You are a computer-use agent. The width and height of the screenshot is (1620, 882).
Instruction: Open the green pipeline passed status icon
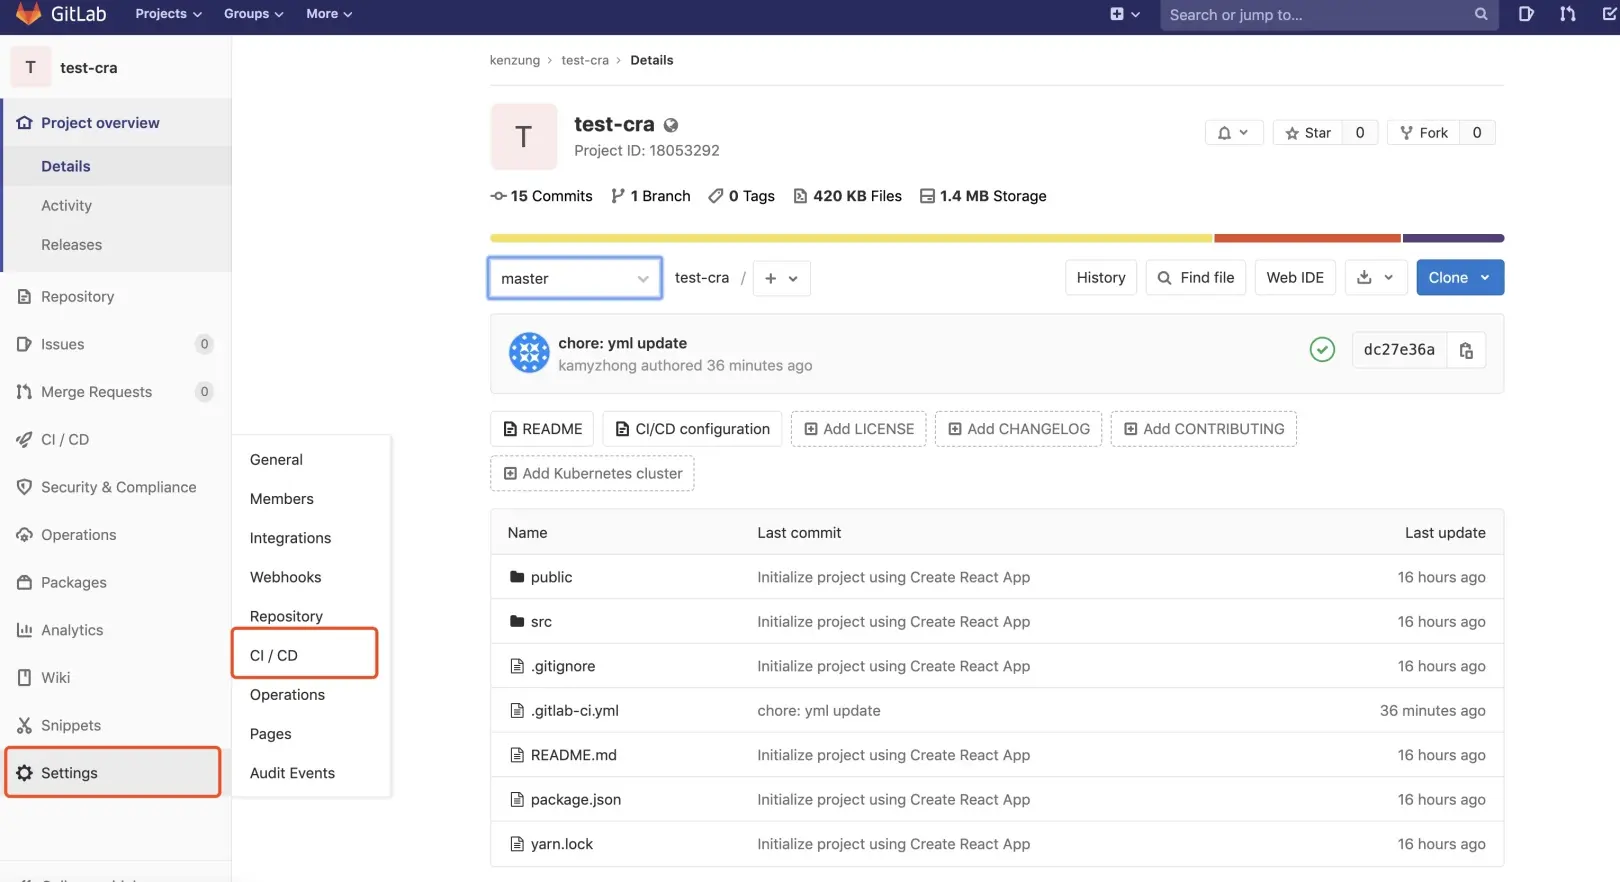point(1322,349)
